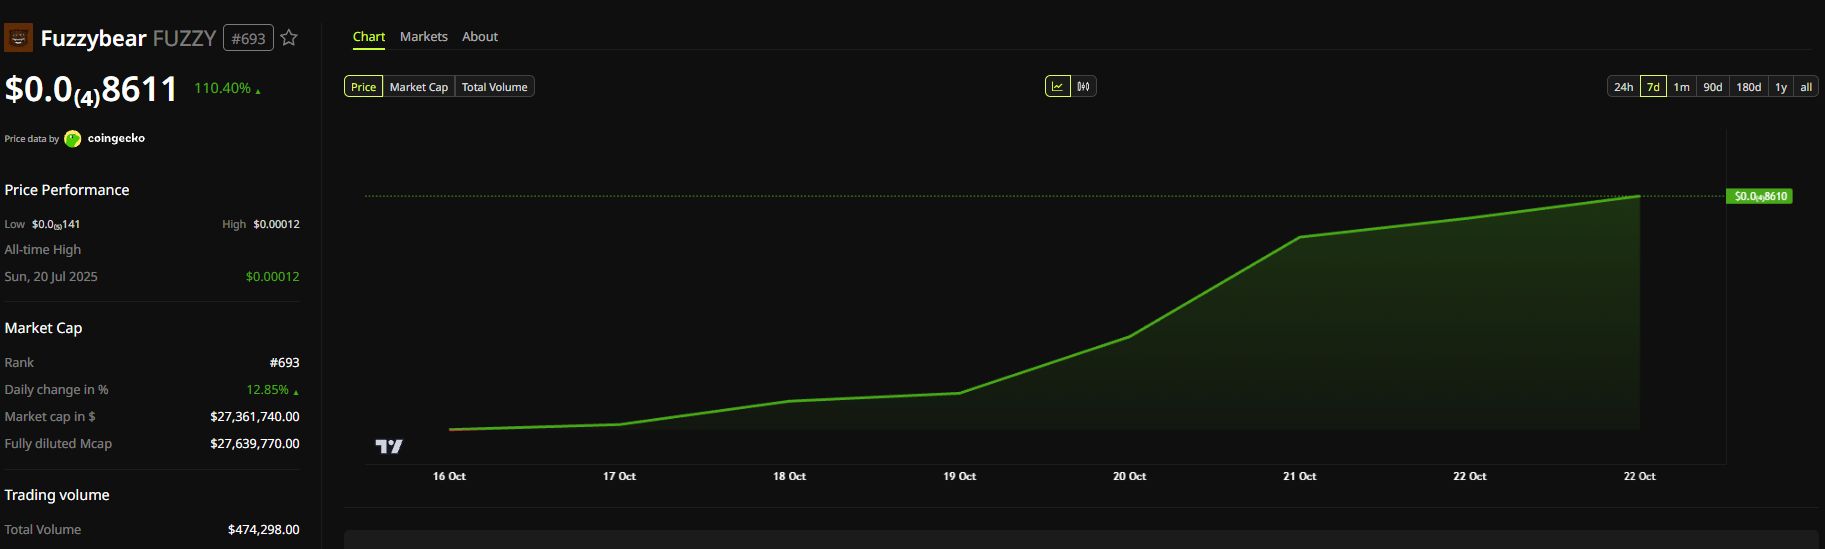Star Fuzzybear as a favorite
Viewport: 1825px width, 549px height.
click(x=289, y=38)
